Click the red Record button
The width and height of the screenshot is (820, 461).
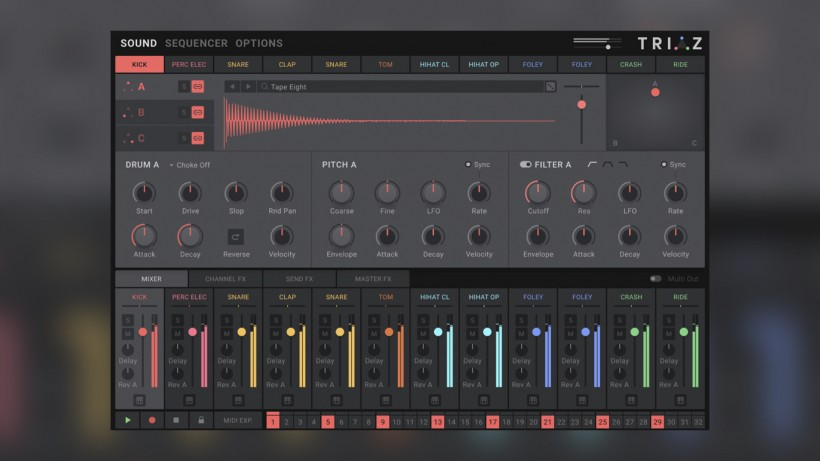click(152, 421)
